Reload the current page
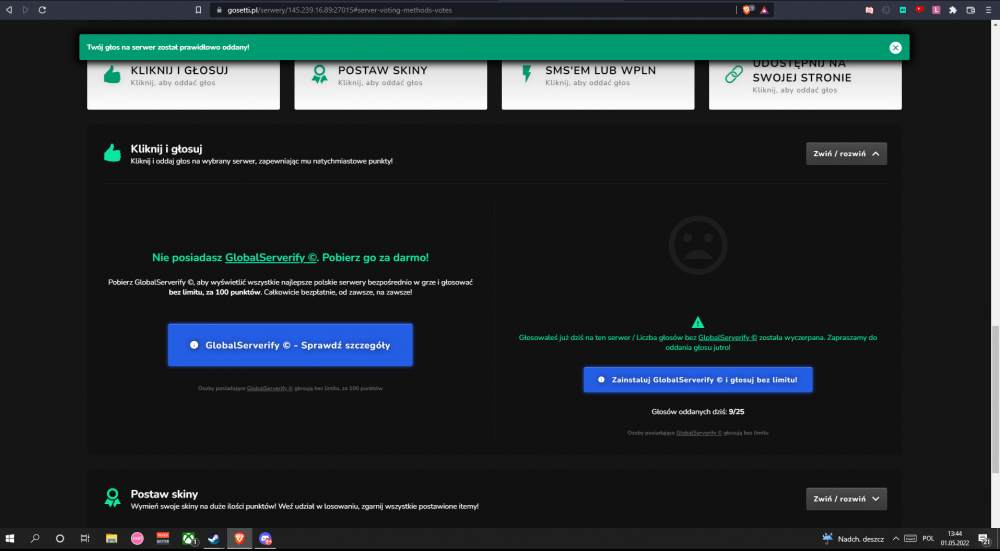The width and height of the screenshot is (1000, 551). tap(42, 10)
